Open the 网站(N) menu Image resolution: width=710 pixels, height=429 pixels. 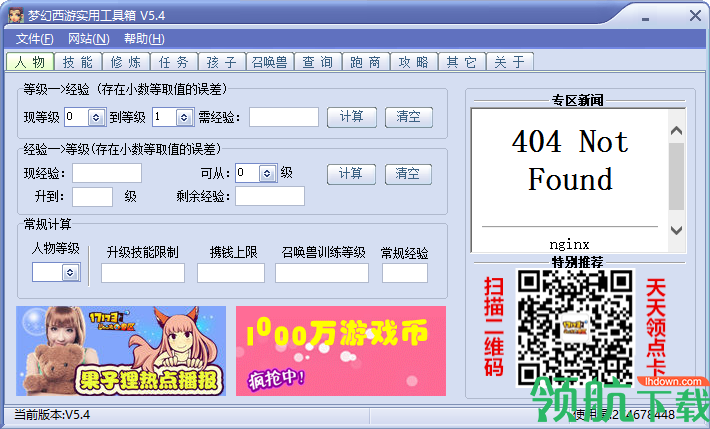click(x=89, y=39)
